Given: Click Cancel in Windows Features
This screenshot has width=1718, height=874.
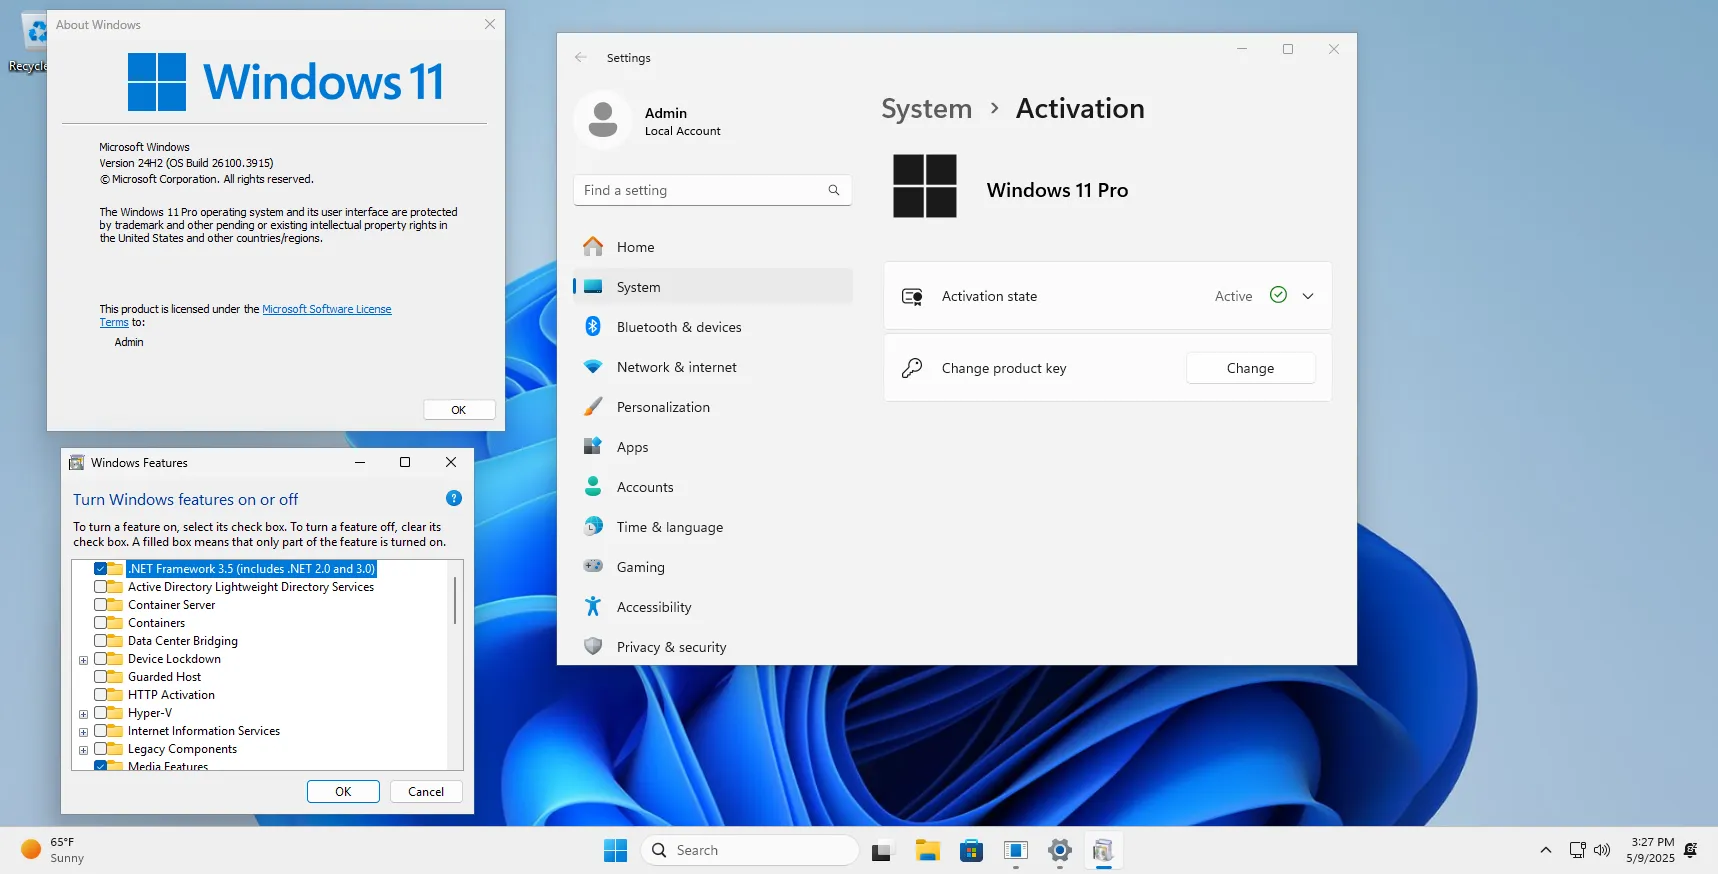Looking at the screenshot, I should tap(426, 791).
